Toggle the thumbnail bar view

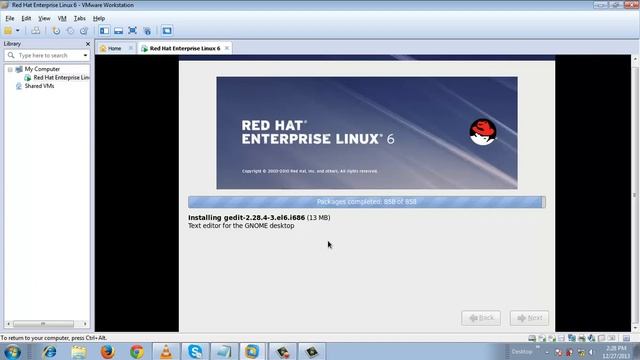tap(118, 31)
